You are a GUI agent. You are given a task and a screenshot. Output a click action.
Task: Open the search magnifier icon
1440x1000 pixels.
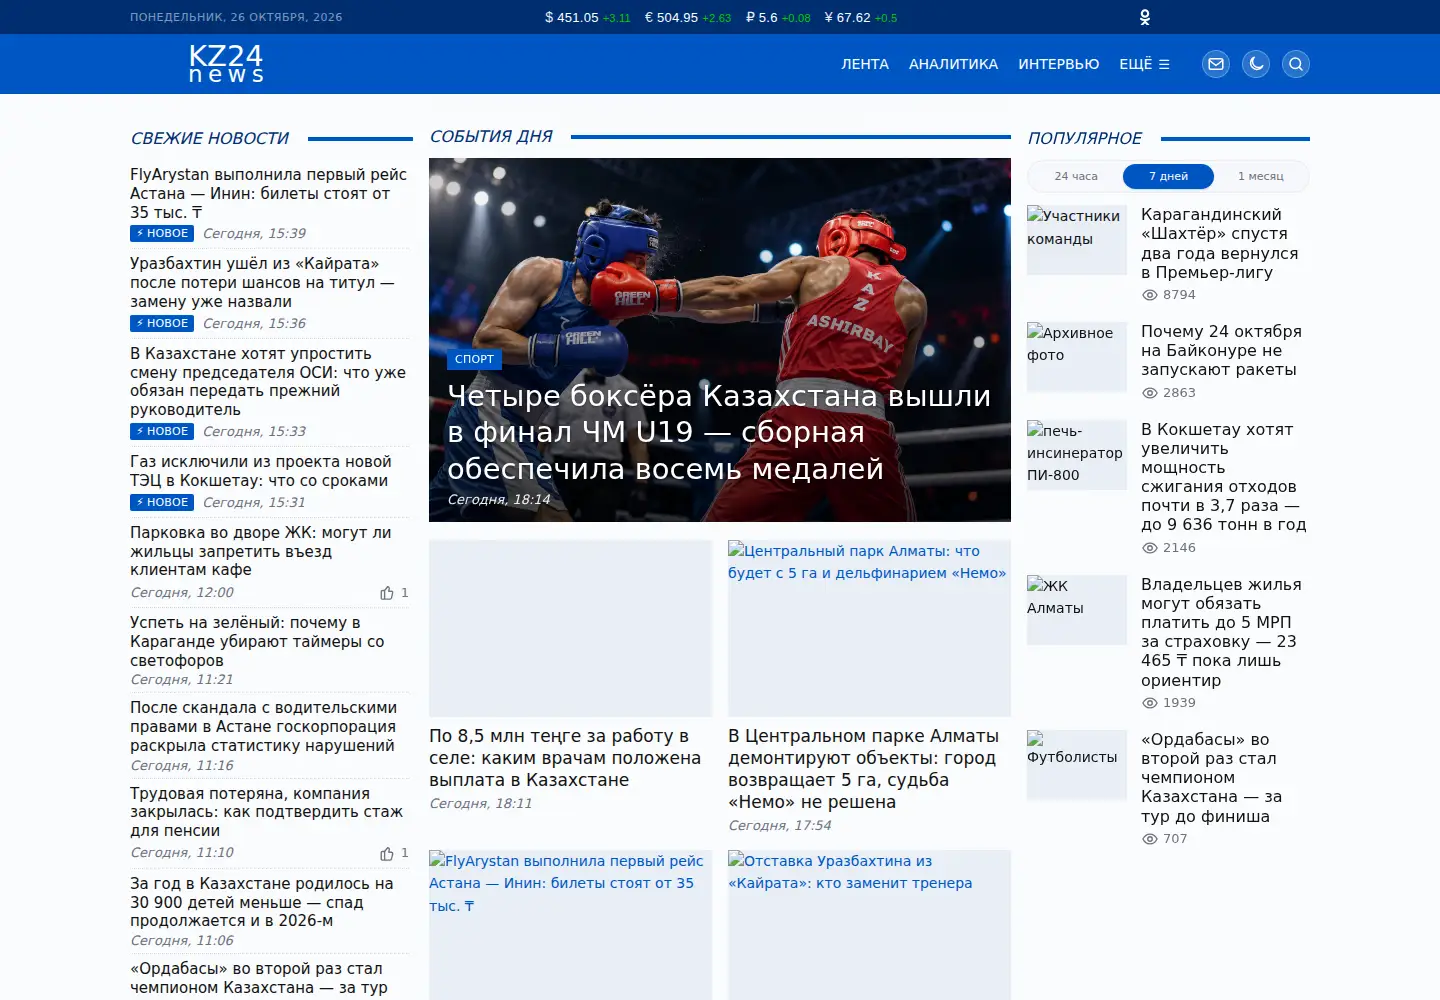click(1296, 64)
